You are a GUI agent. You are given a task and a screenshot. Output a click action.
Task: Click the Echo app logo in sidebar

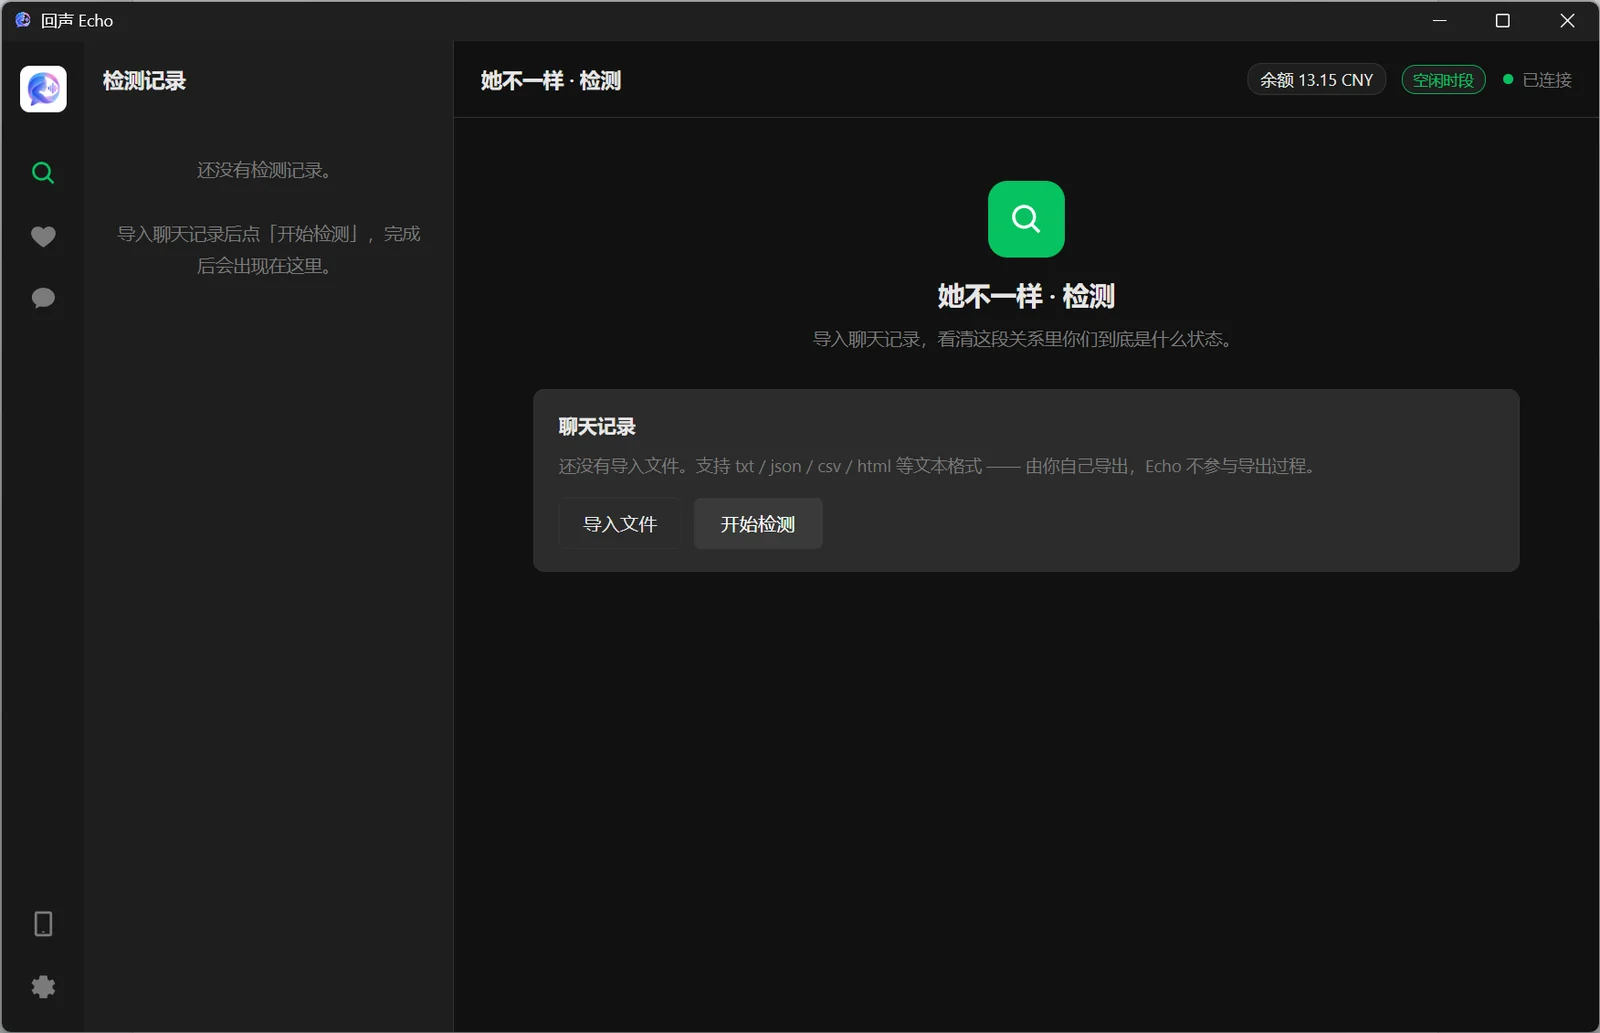(43, 89)
